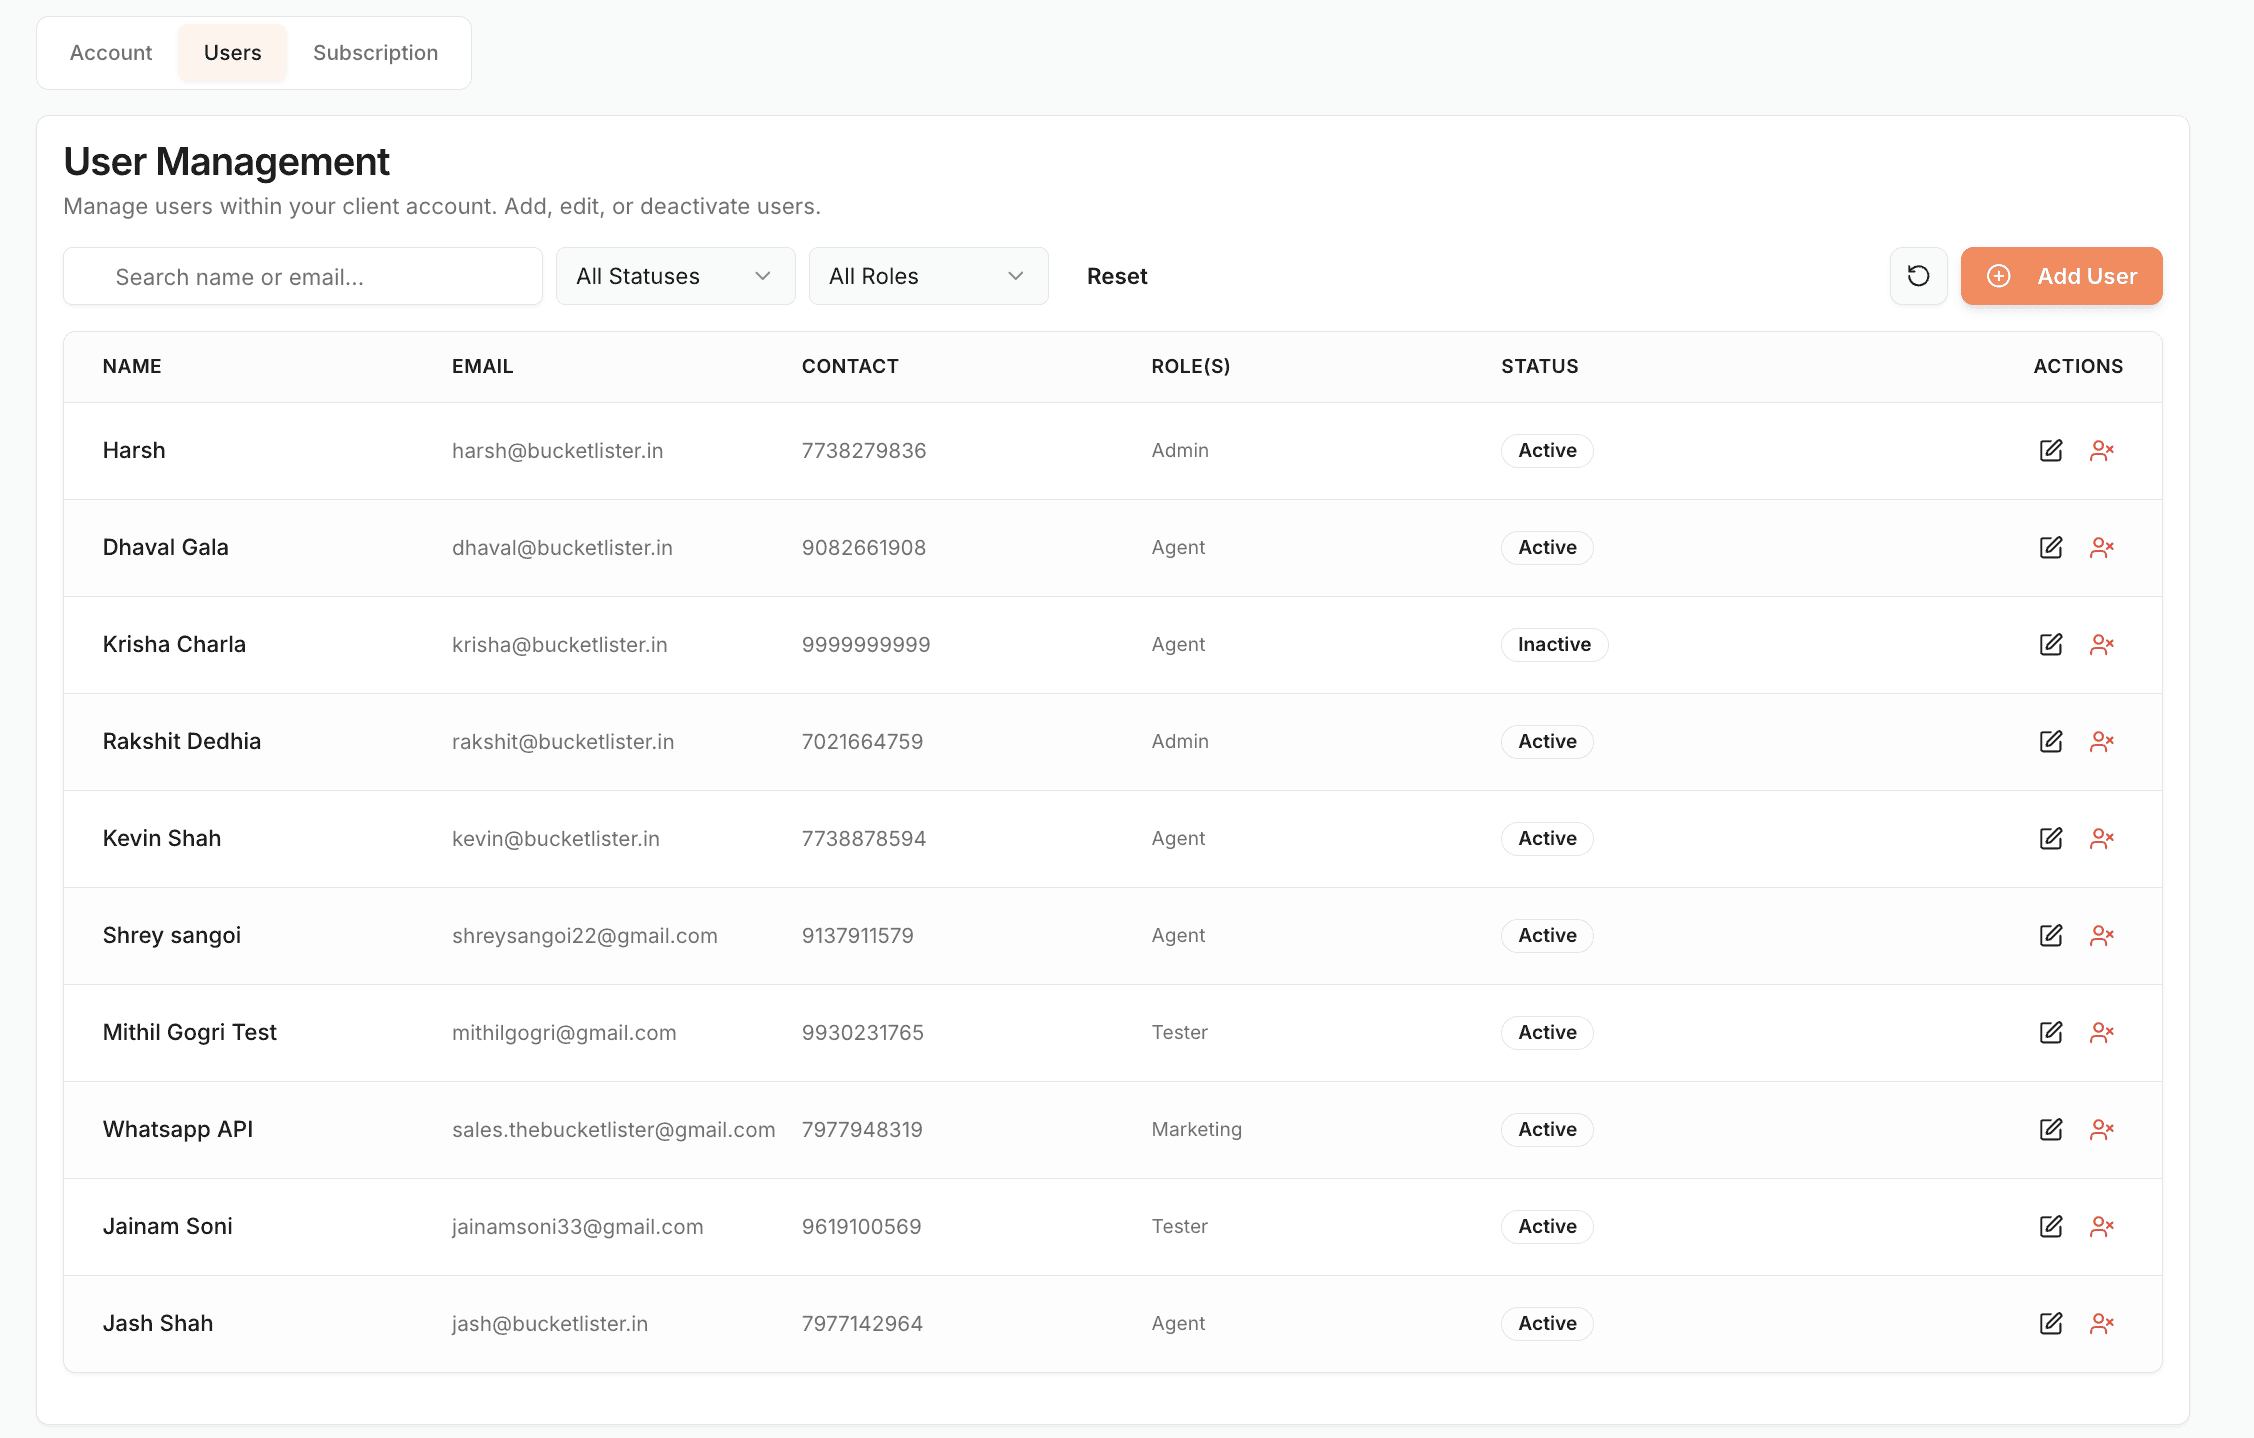Open the Subscription tab
Screen dimensions: 2254x1438
[x=375, y=53]
